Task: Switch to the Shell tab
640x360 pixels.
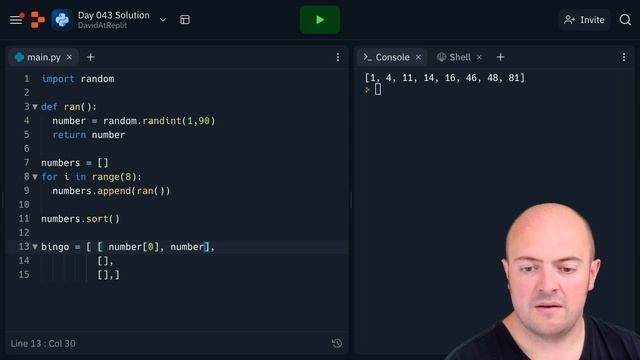Action: click(460, 57)
